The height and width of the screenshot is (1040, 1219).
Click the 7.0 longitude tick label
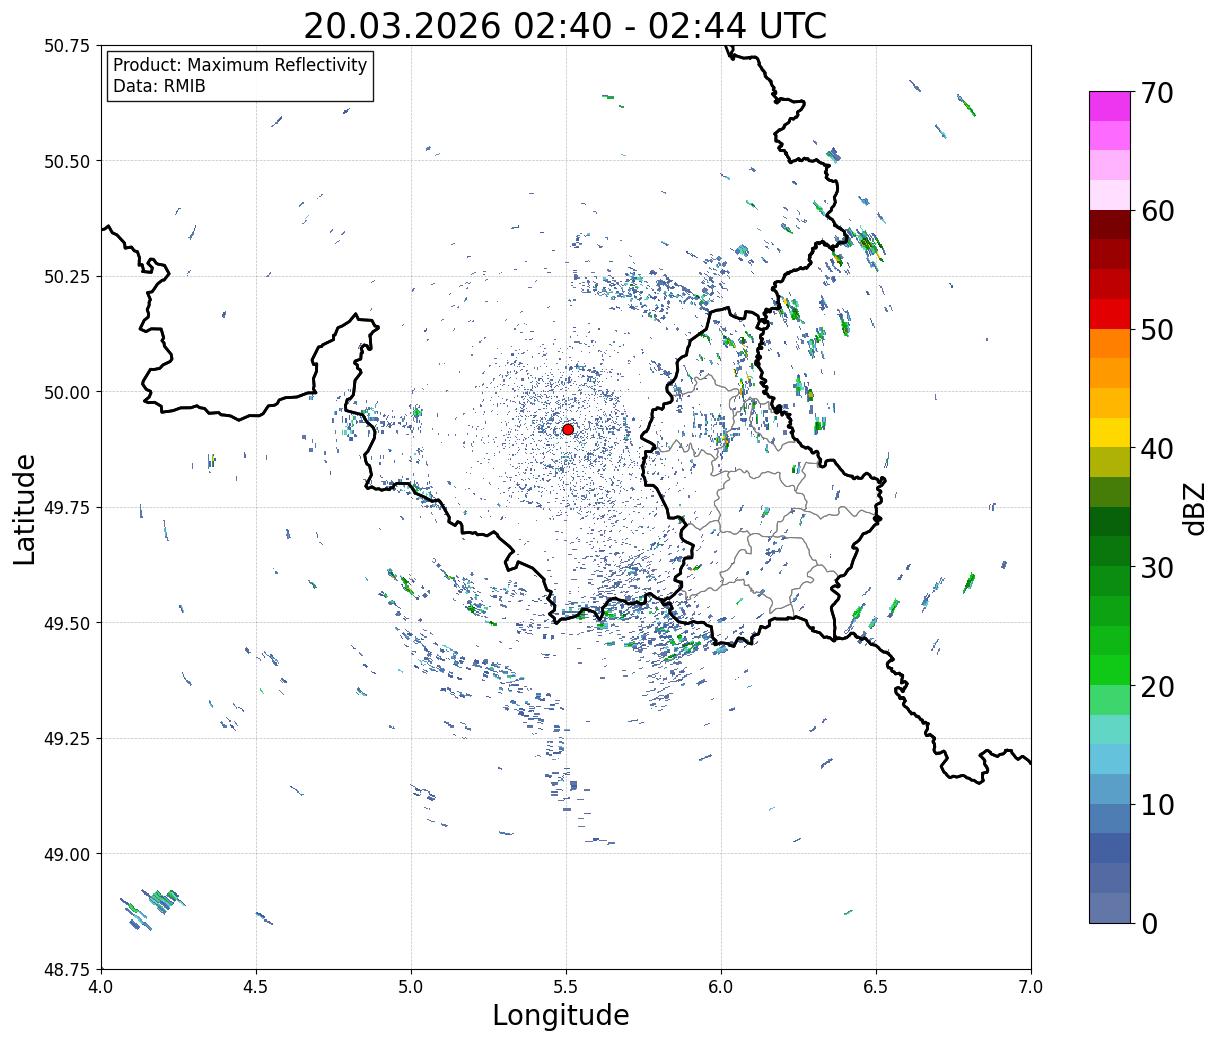pos(1031,987)
